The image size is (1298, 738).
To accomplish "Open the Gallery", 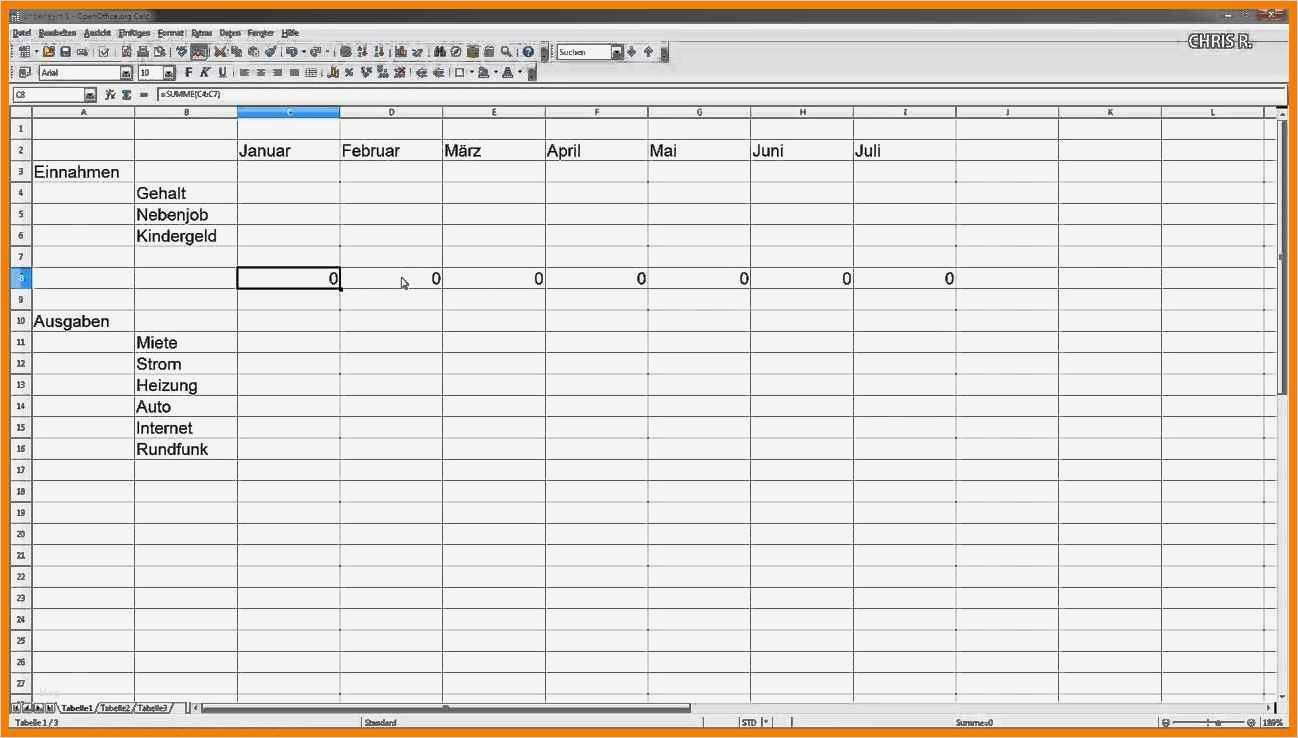I will coord(473,52).
